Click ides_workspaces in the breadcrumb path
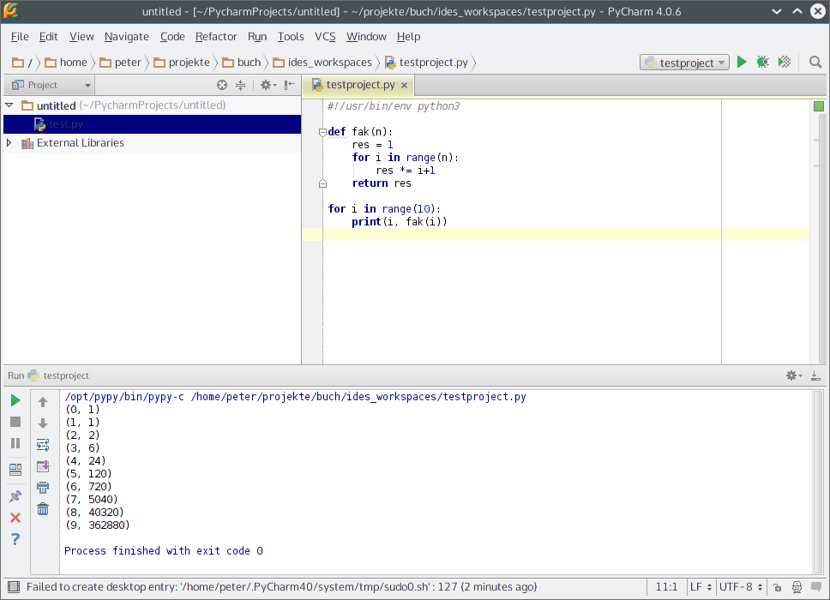Viewport: 830px width, 600px height. pos(329,62)
